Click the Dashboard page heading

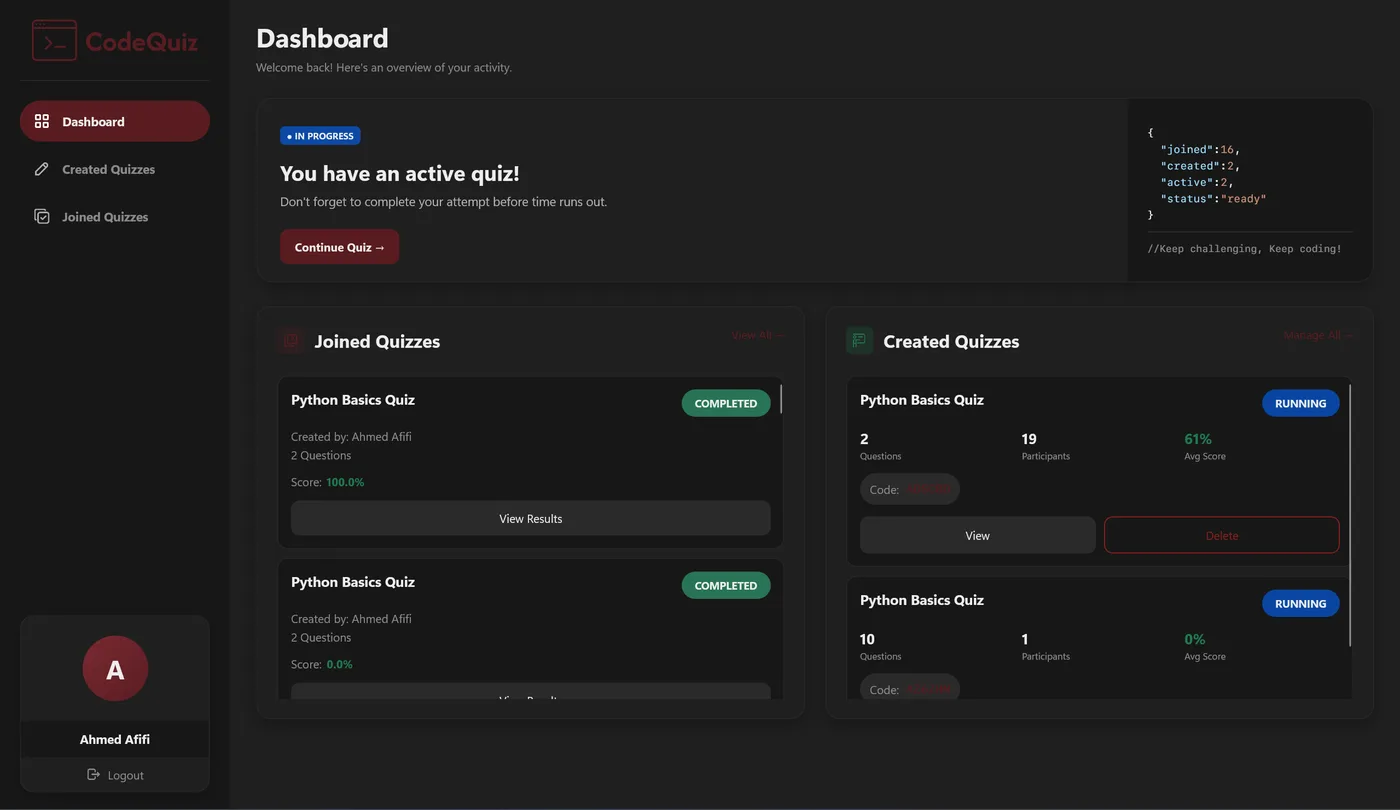322,38
